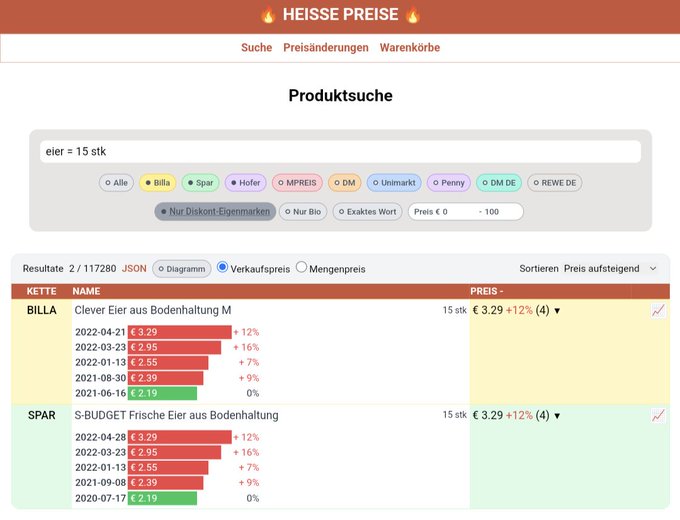Viewport: 680px width, 520px height.
Task: Open the price chart icon for BILLA row
Action: [x=658, y=311]
